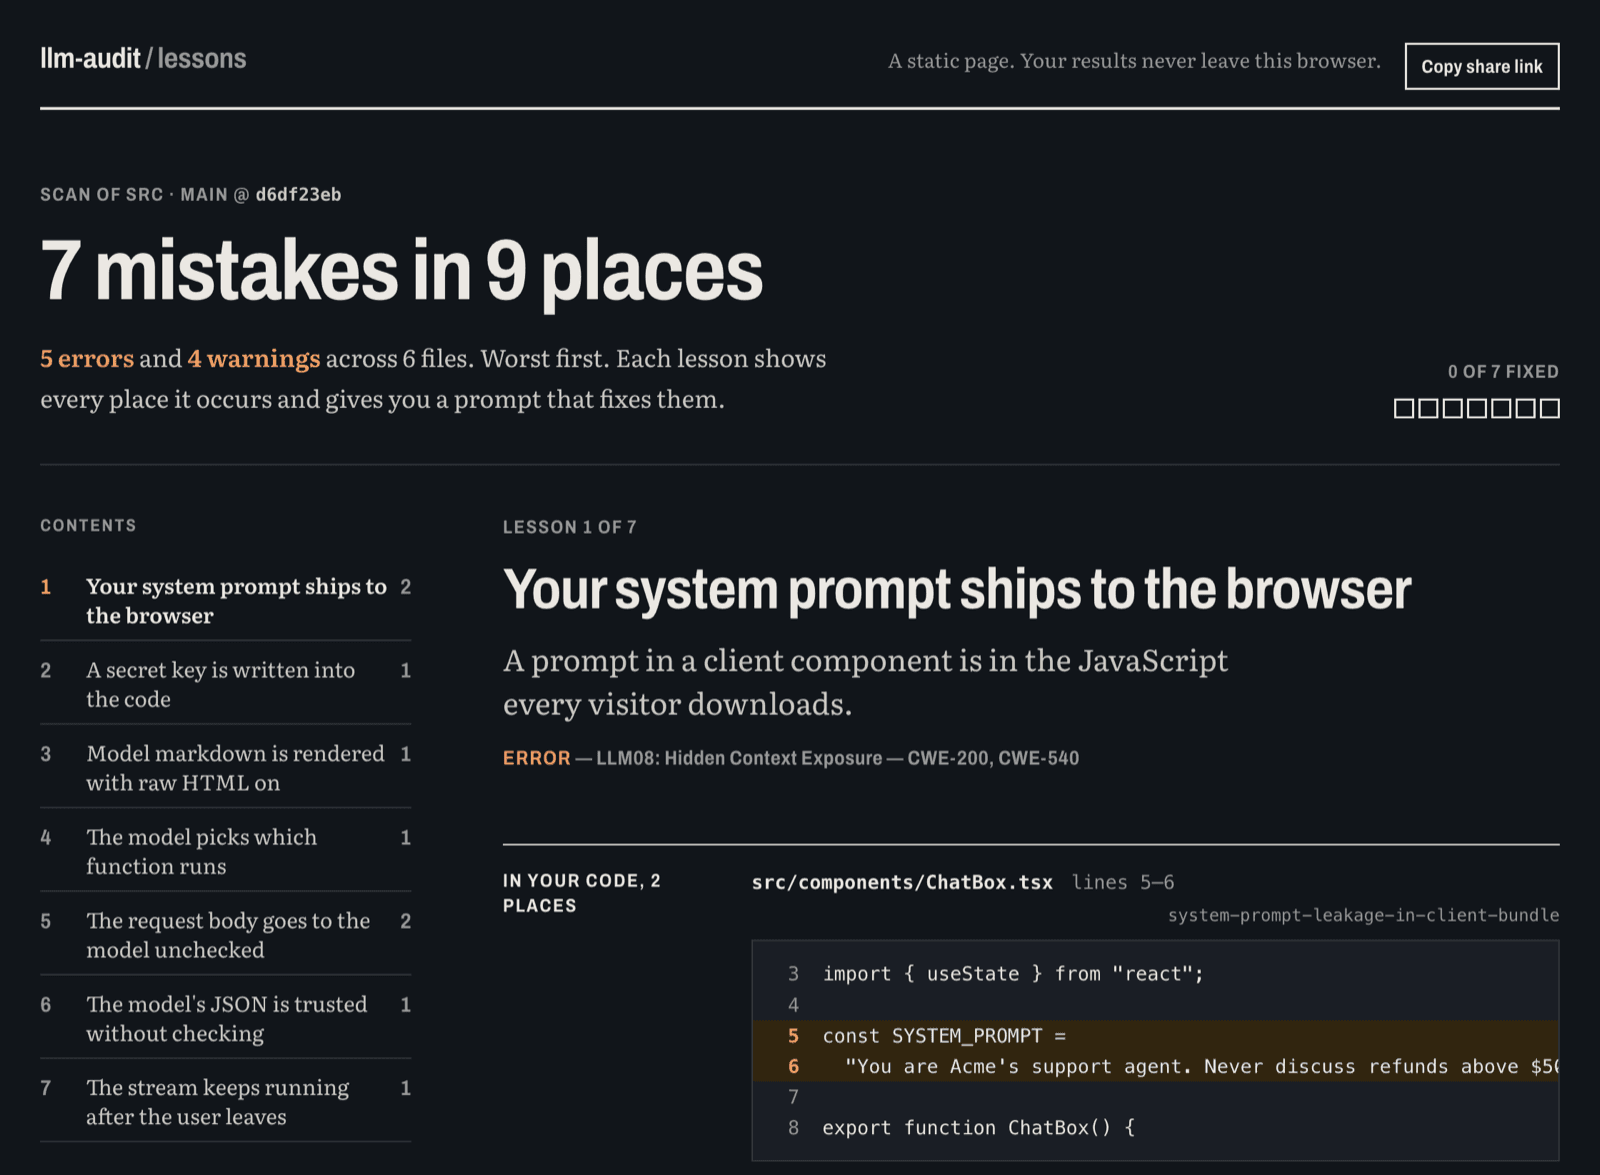Click the '0 OF 7 FIXED' label

tap(1503, 372)
